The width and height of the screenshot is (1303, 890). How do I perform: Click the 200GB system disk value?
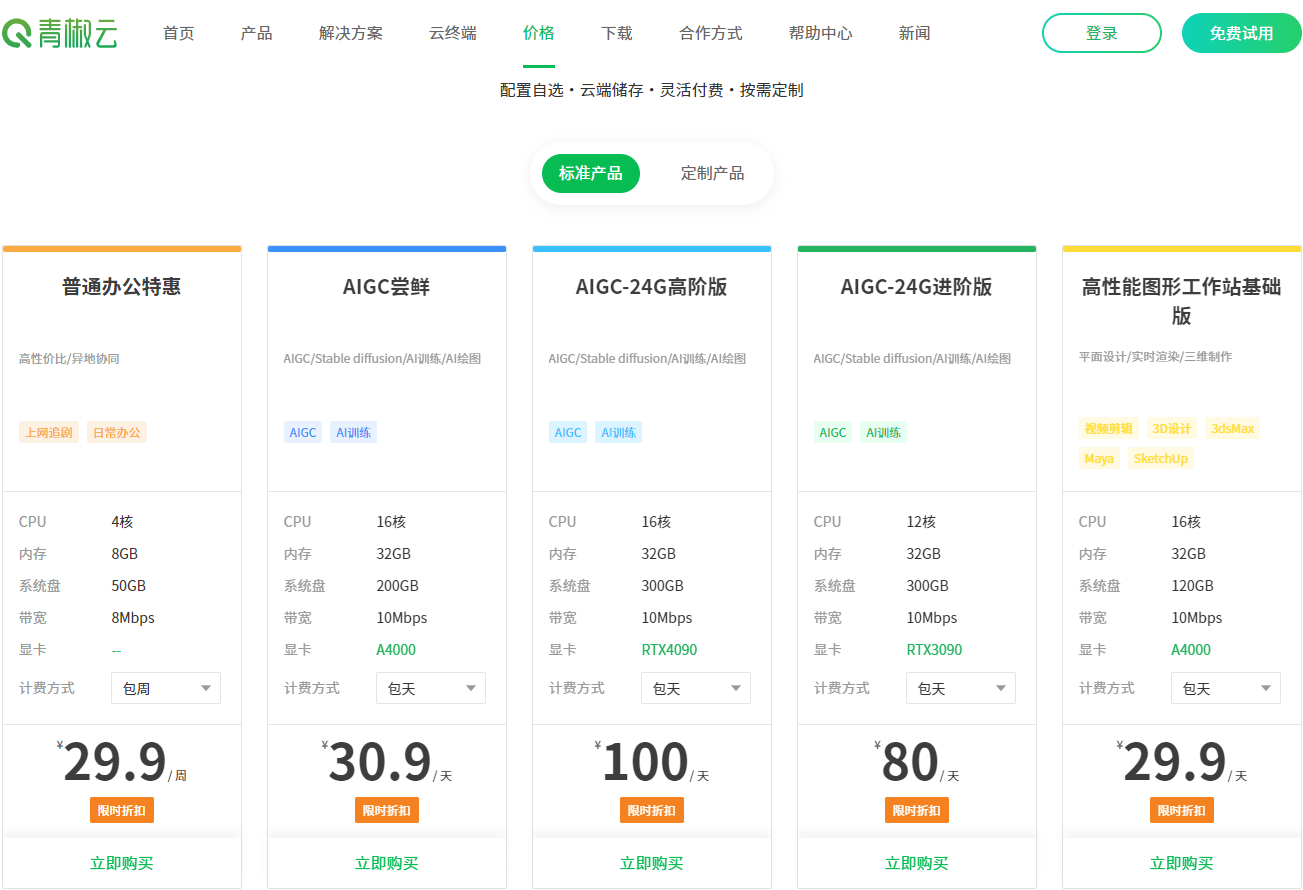pos(397,586)
